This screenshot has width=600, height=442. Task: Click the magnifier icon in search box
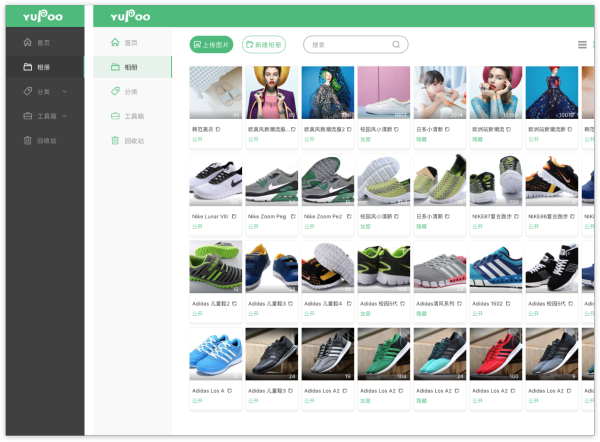[x=396, y=45]
